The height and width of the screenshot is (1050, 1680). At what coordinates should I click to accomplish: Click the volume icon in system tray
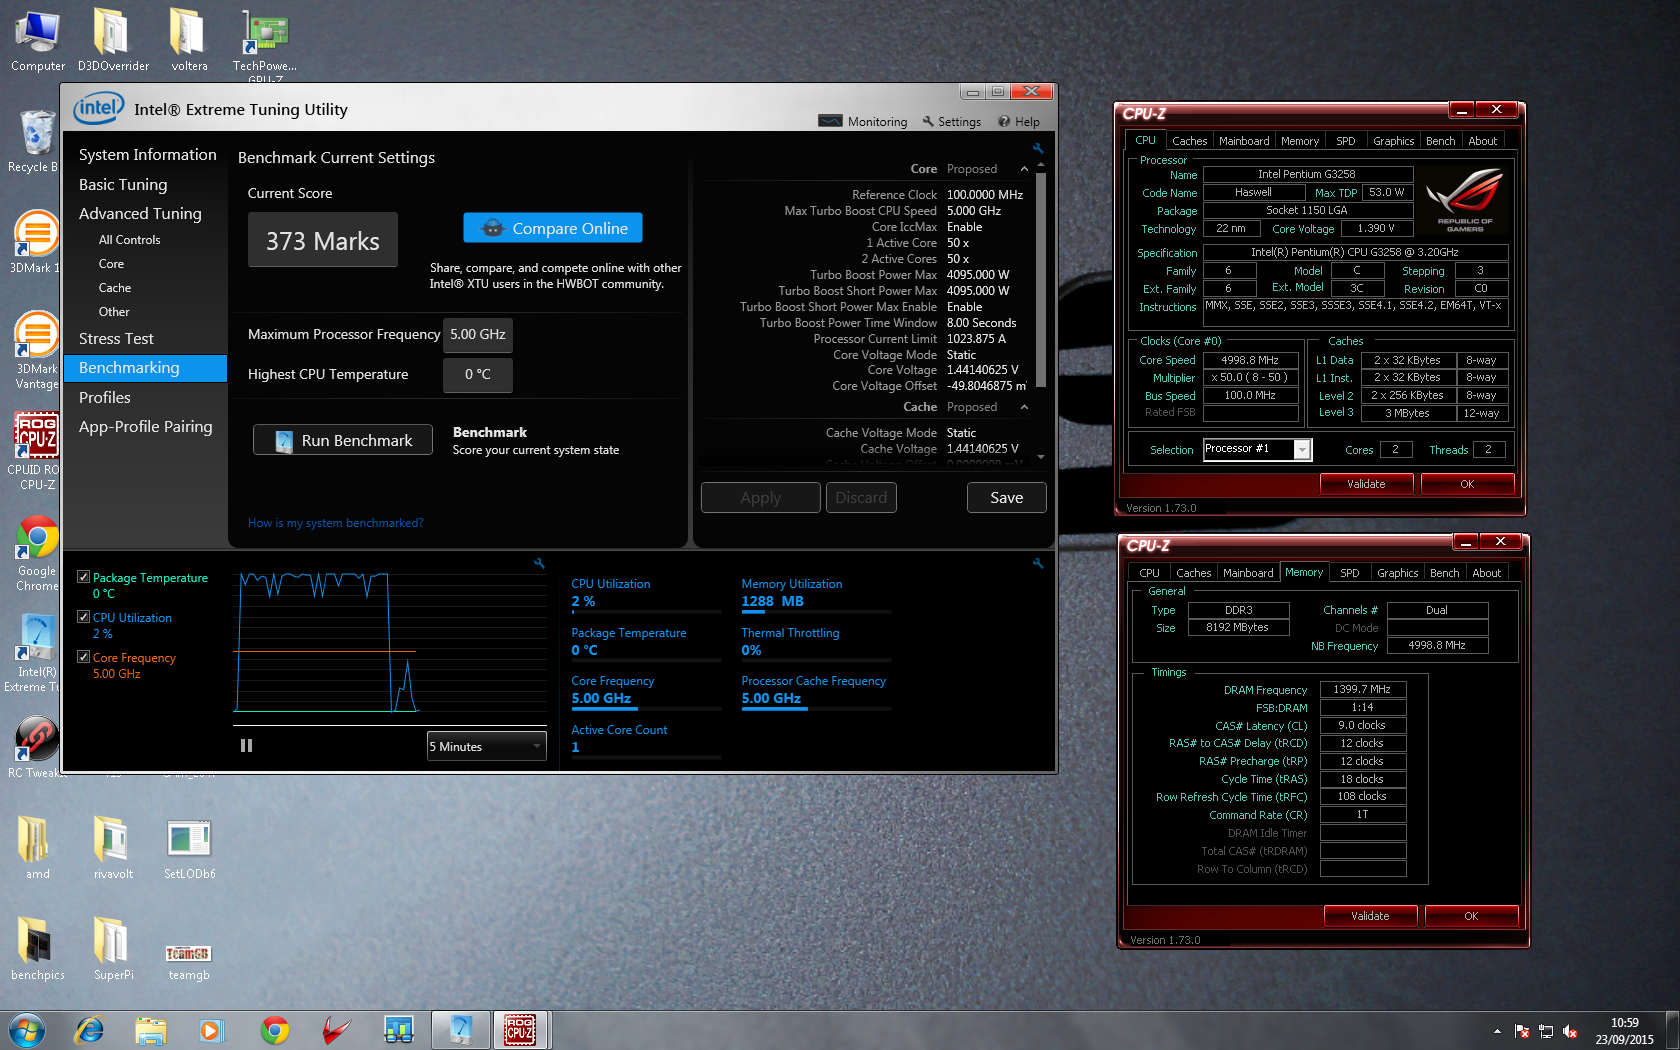[1570, 1031]
